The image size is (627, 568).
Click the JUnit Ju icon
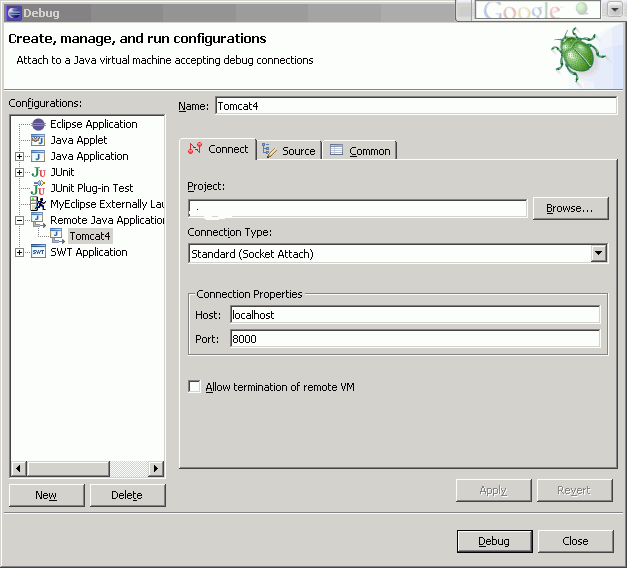pyautogui.click(x=38, y=172)
